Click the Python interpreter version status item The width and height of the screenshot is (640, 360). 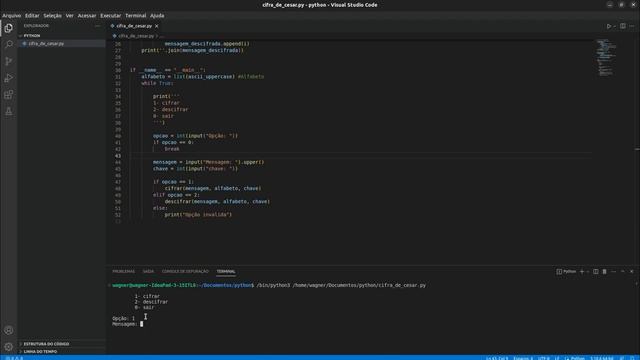(x=602, y=358)
